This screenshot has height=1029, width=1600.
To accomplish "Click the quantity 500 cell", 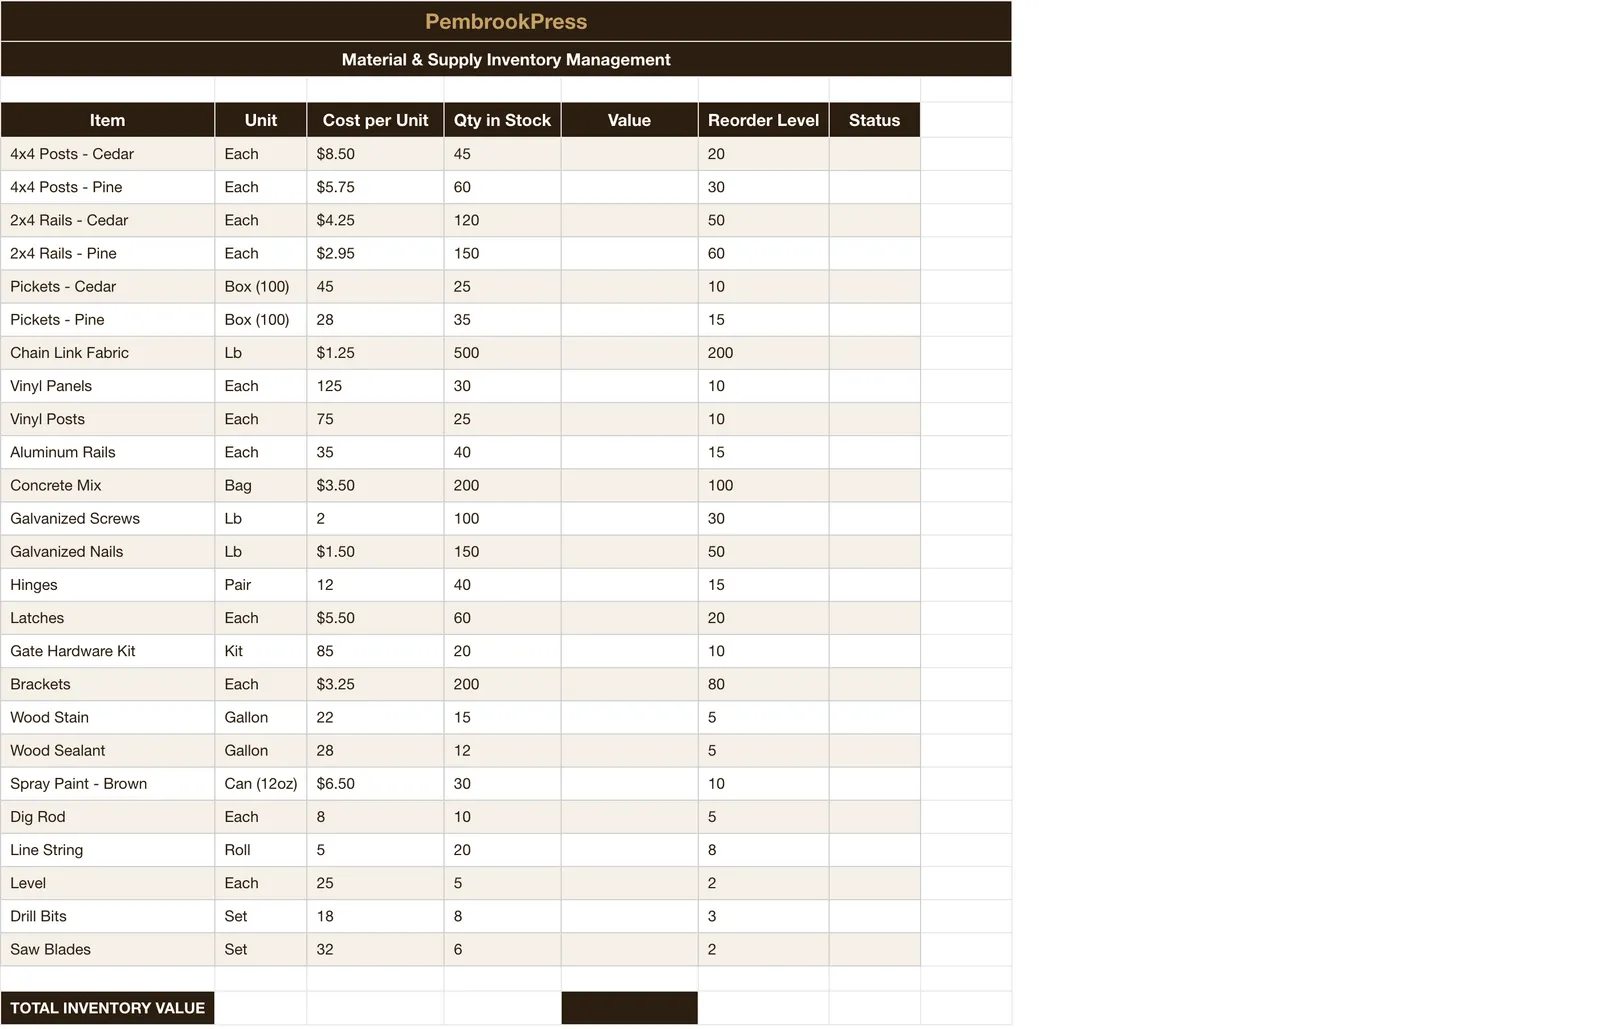I will pyautogui.click(x=502, y=353).
